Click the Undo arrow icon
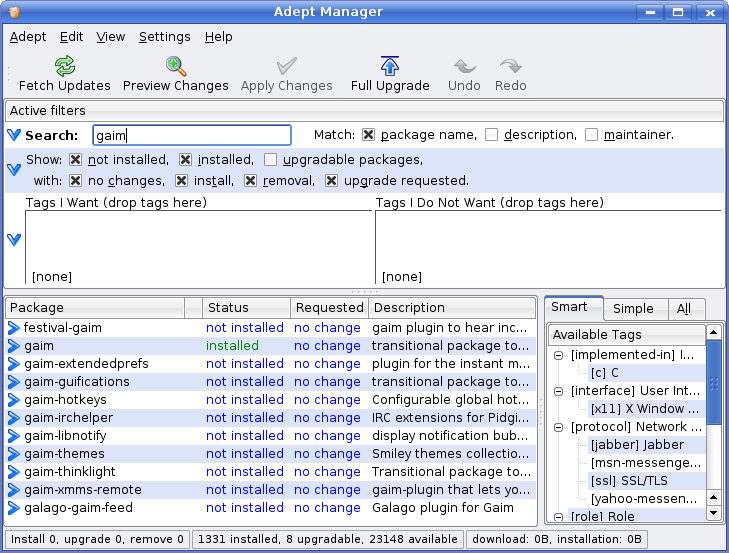Screen dimensions: 729x553 coord(464,67)
